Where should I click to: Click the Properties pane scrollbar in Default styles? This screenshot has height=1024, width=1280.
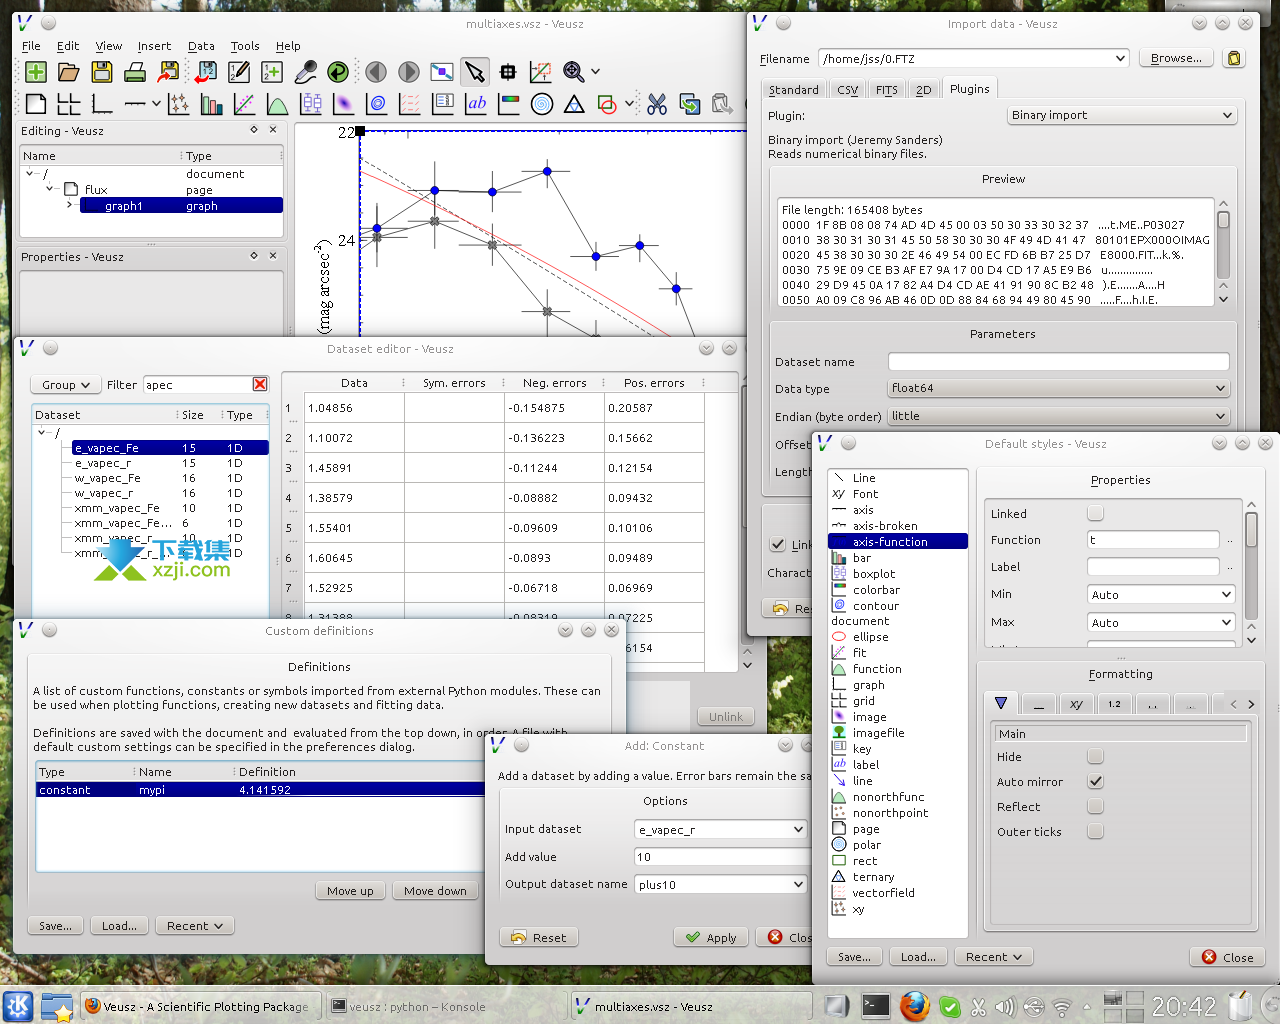(x=1251, y=572)
